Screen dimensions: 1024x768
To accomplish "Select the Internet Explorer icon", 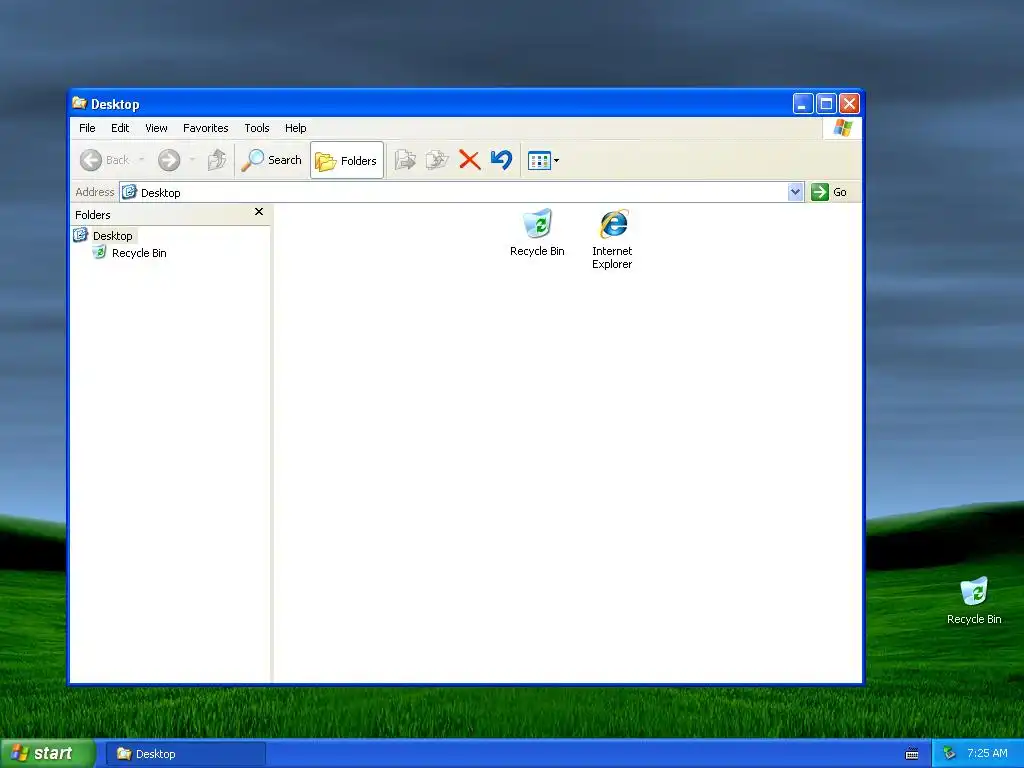I will (613, 239).
